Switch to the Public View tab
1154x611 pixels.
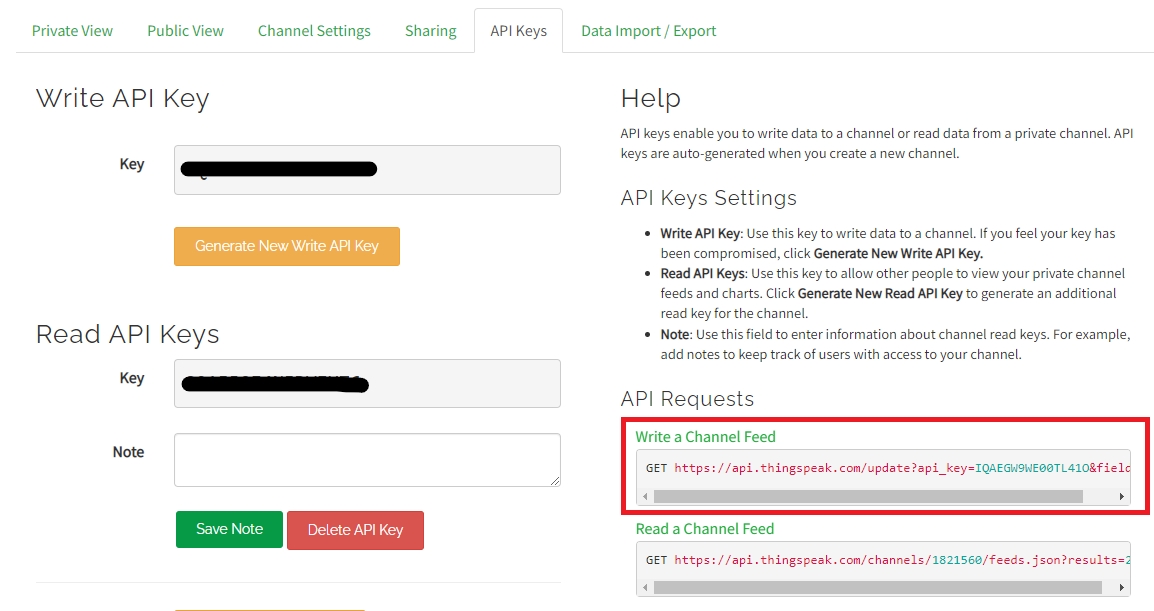pos(185,31)
